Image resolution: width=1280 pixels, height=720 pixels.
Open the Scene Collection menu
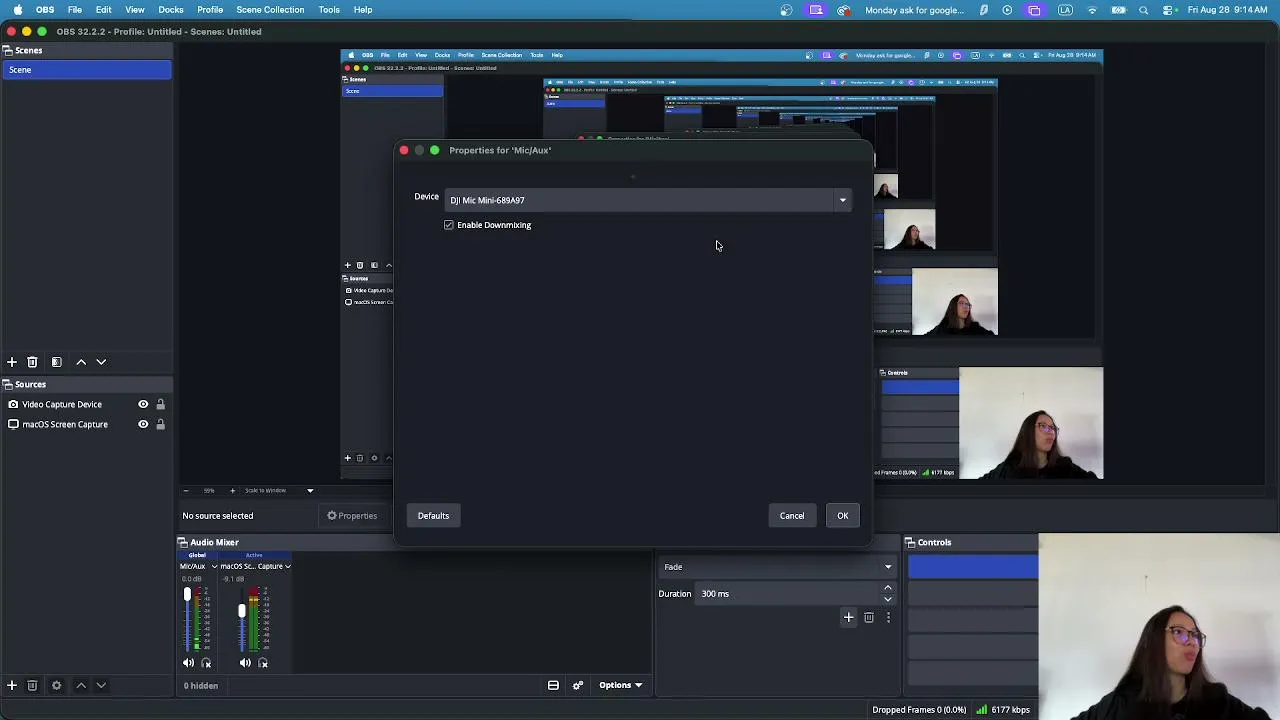tap(270, 10)
